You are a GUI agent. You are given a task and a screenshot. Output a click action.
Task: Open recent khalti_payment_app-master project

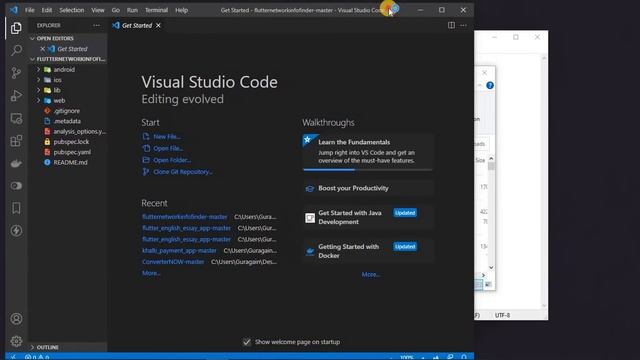179,251
